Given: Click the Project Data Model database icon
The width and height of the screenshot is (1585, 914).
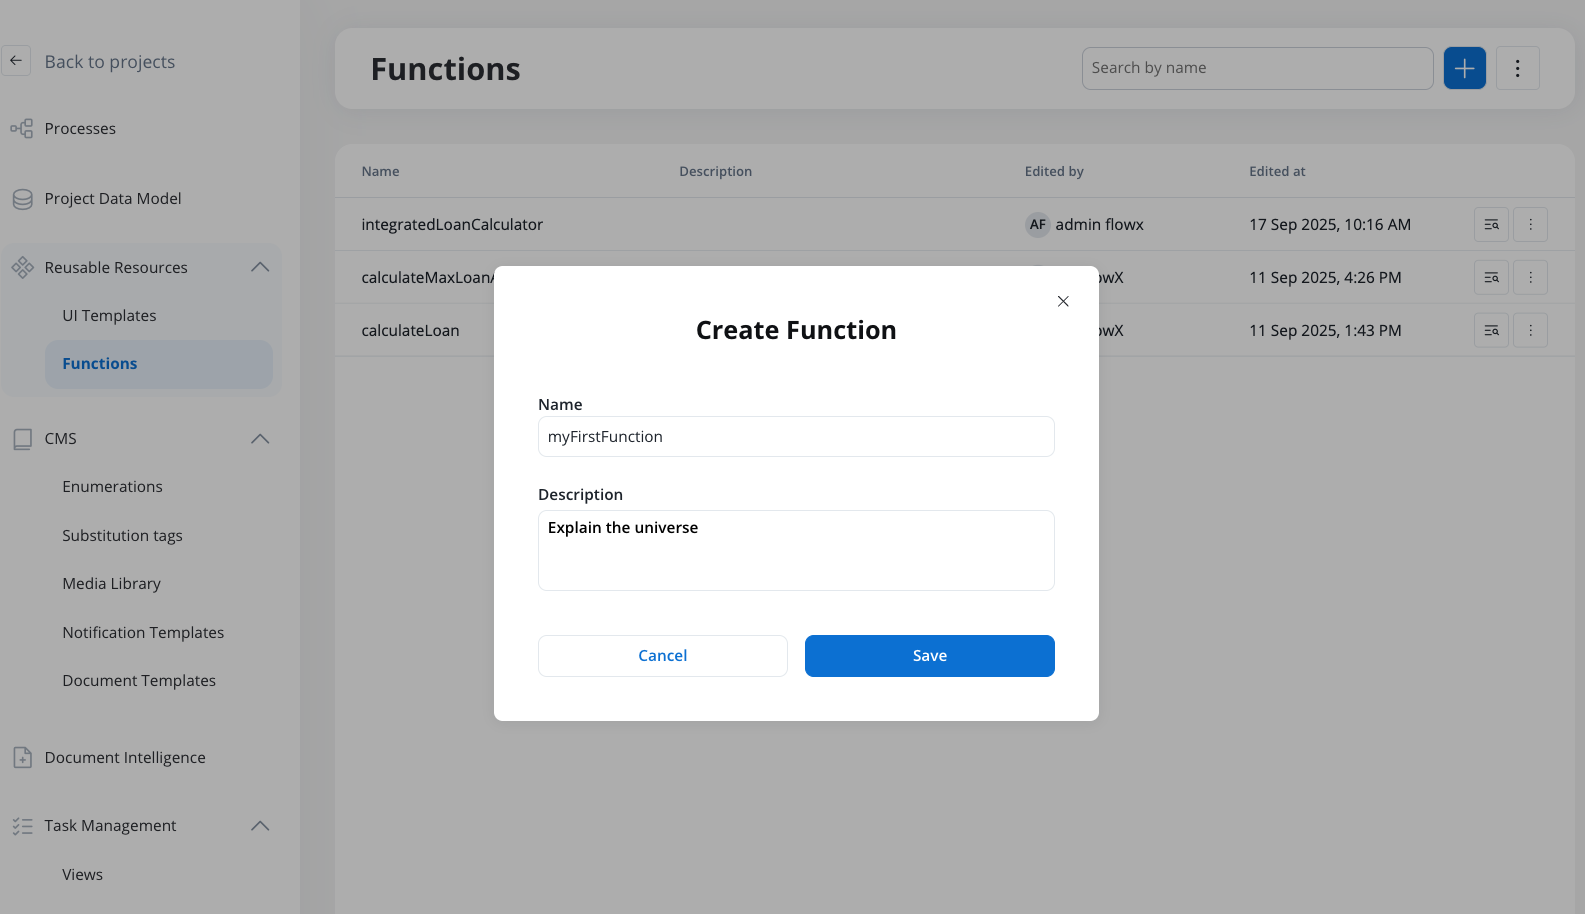Looking at the screenshot, I should click(x=22, y=199).
